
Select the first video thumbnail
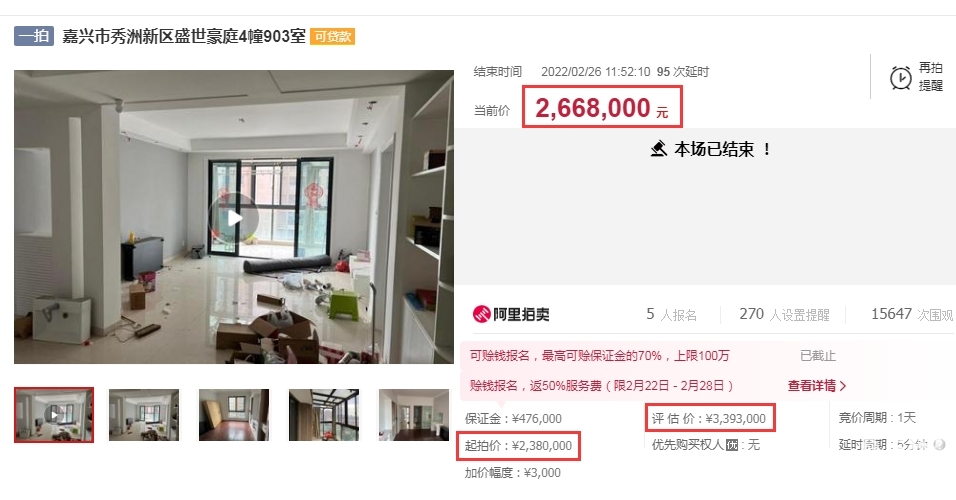(54, 415)
